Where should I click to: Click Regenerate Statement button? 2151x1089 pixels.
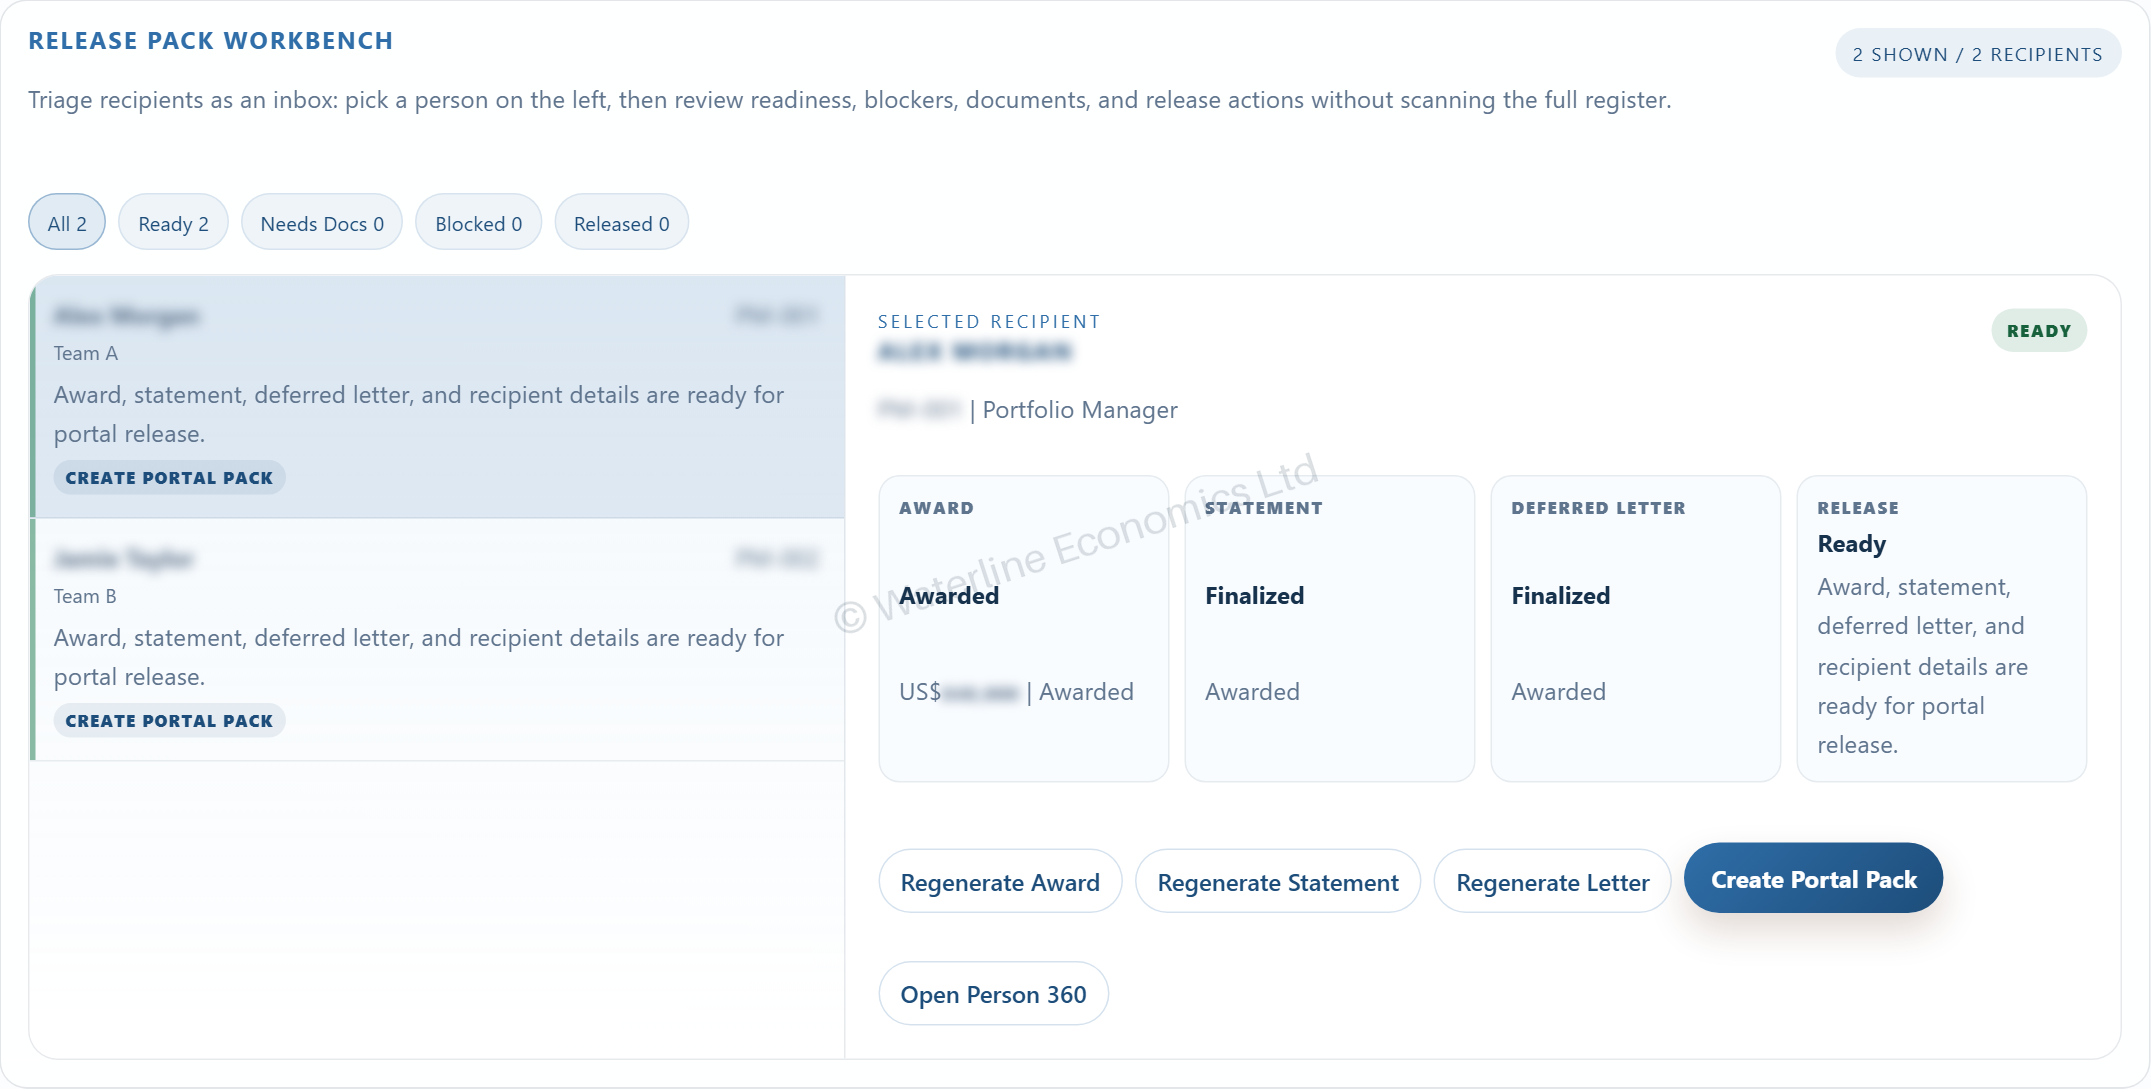click(x=1278, y=882)
